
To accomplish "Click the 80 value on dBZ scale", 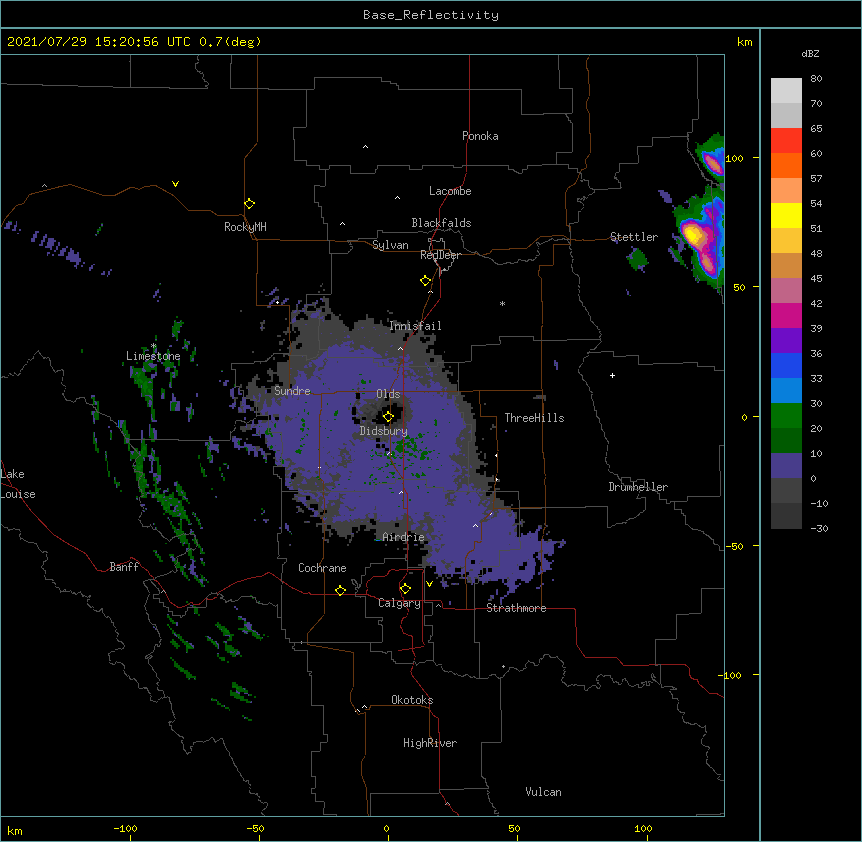I will tap(816, 79).
